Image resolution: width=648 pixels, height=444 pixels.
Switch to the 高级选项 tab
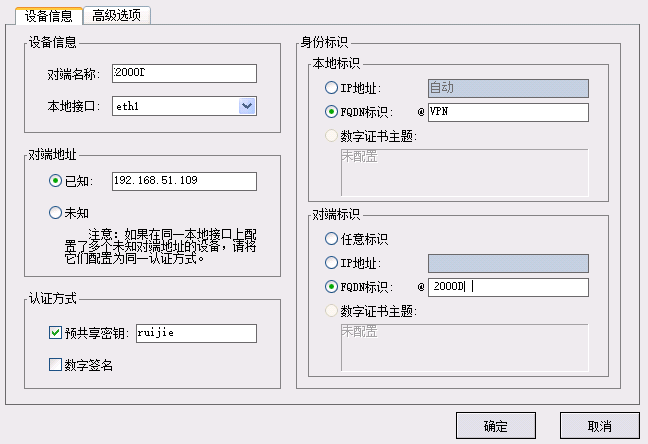click(x=117, y=16)
